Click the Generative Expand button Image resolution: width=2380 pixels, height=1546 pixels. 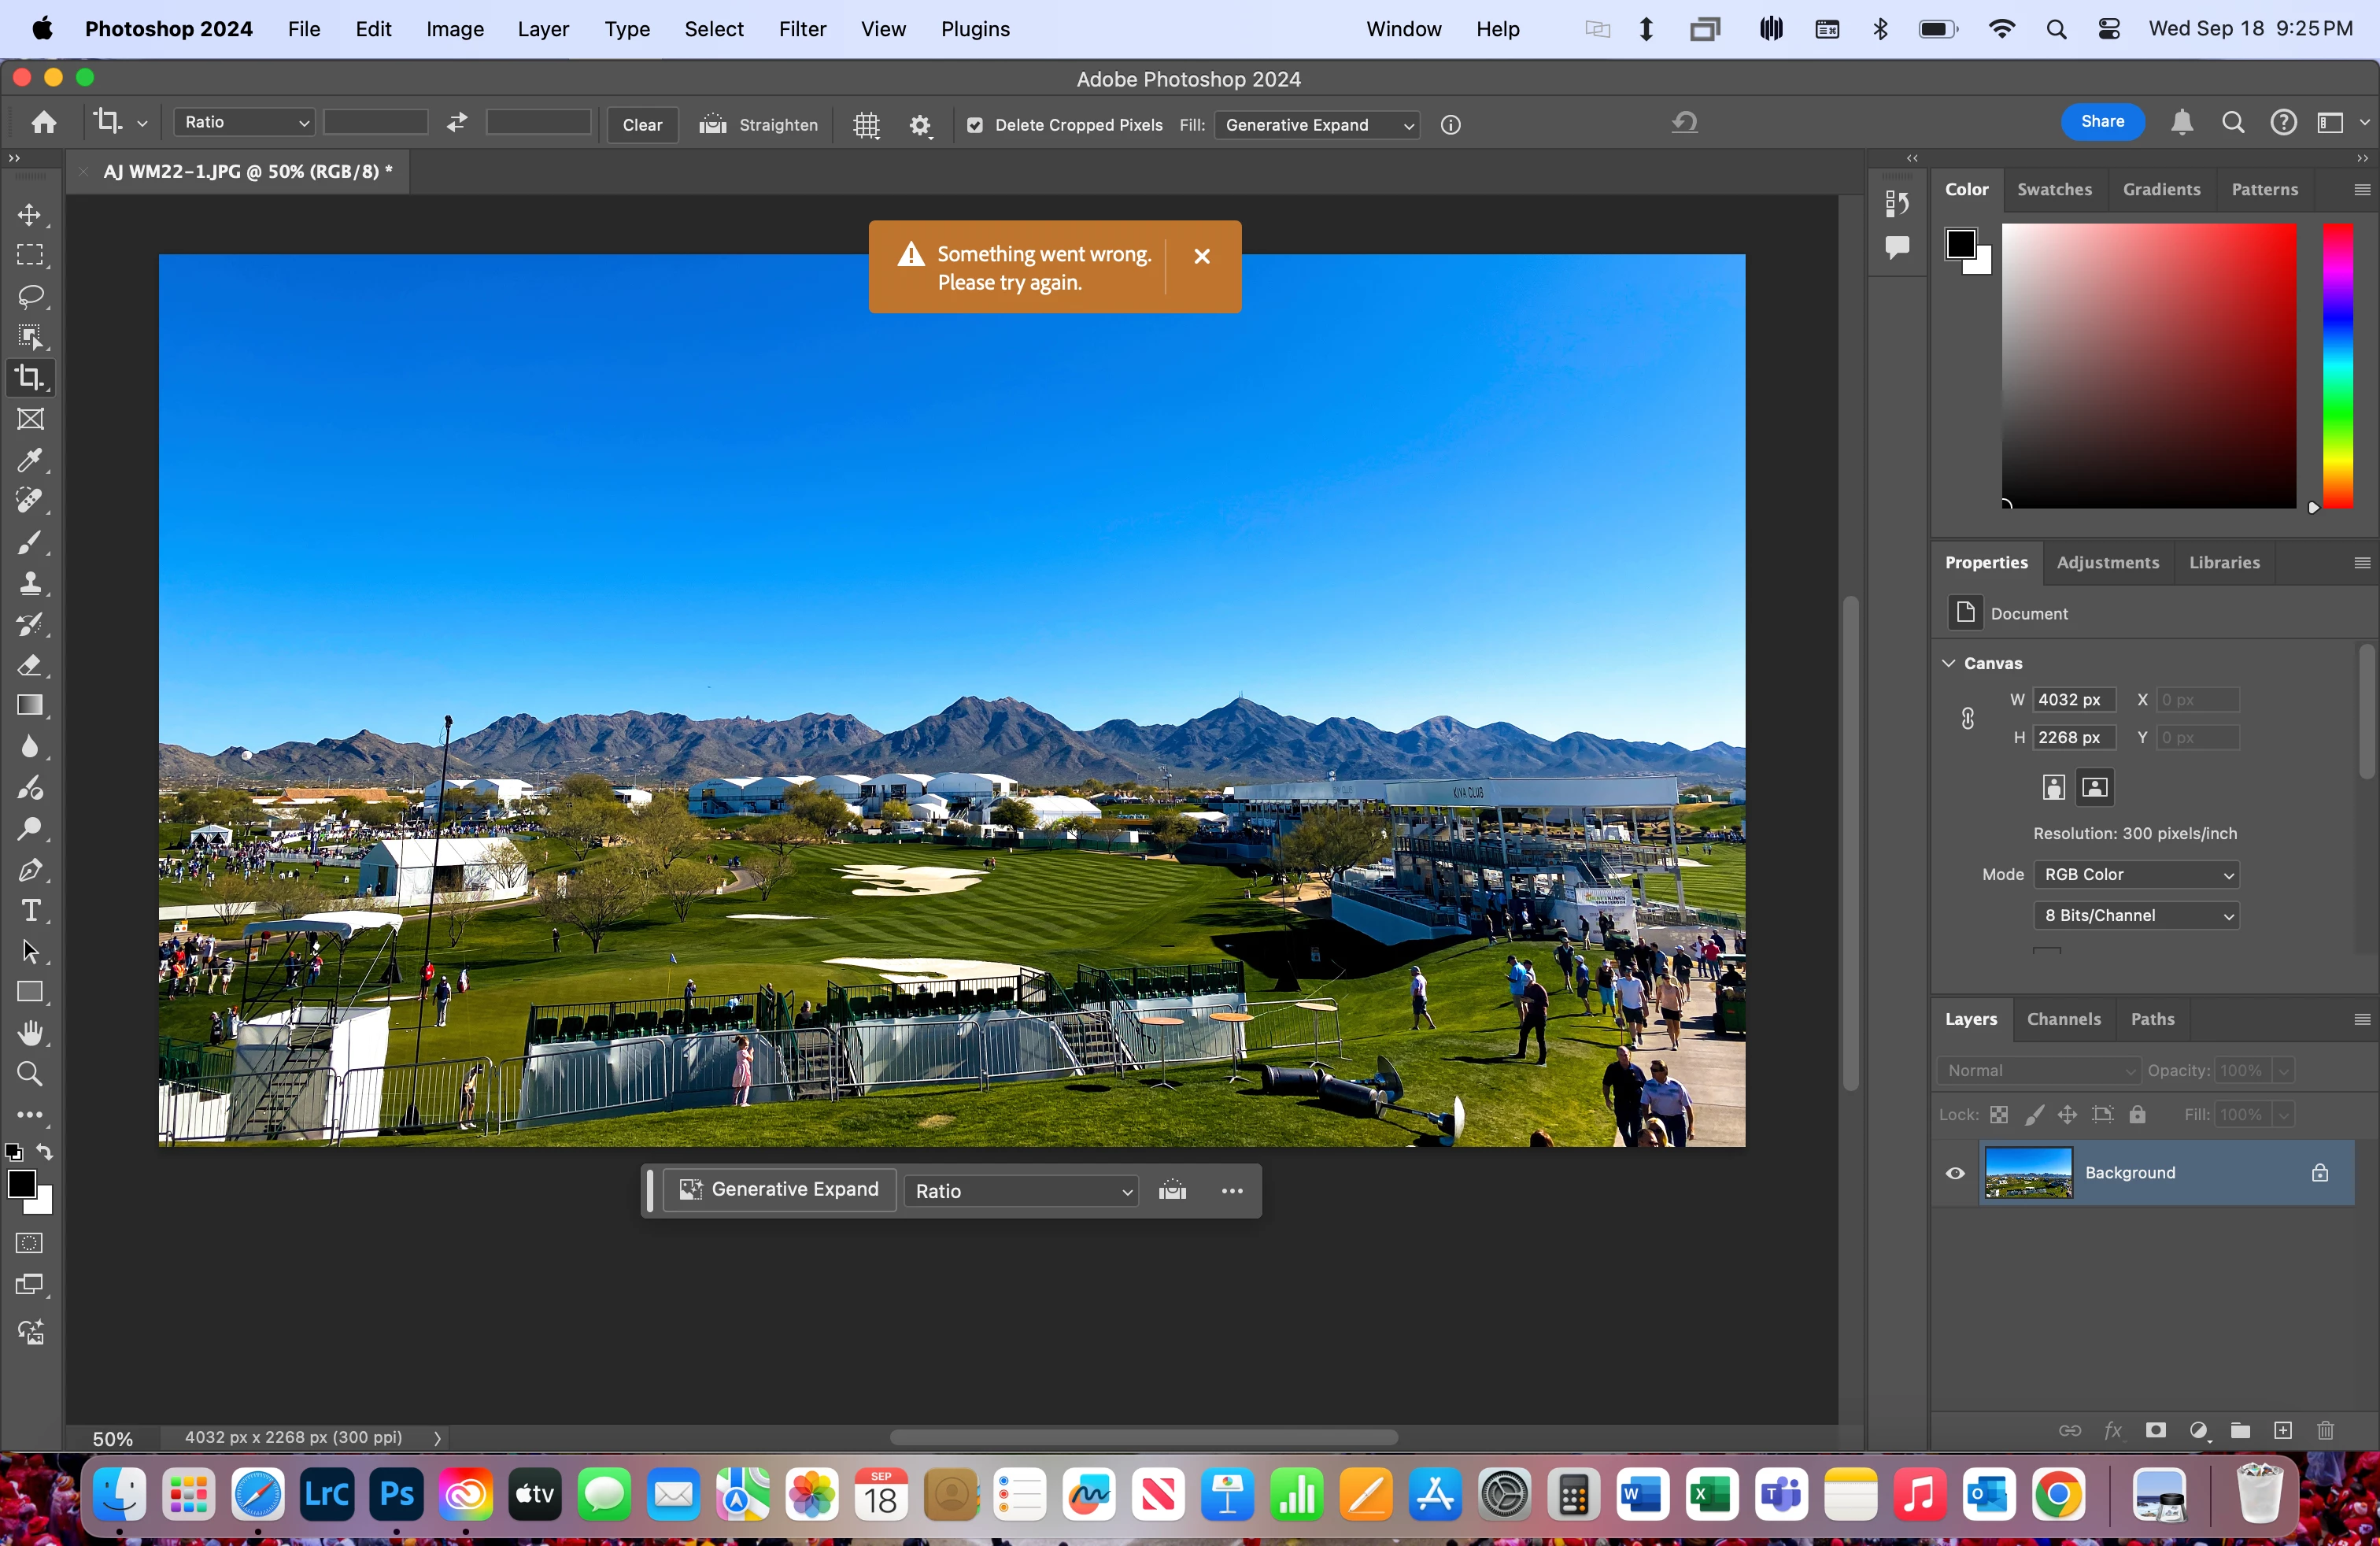coord(779,1190)
